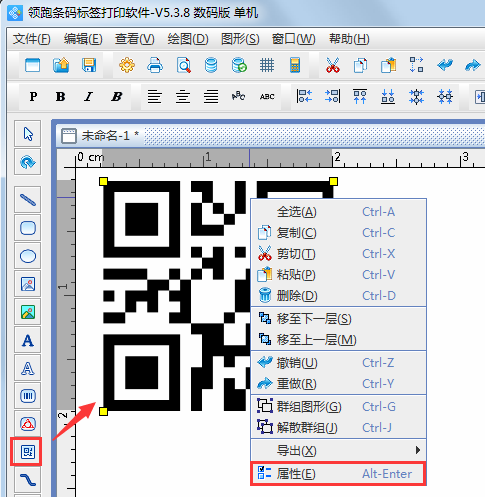
Task: Open print preview magnifier icon
Action: click(184, 65)
